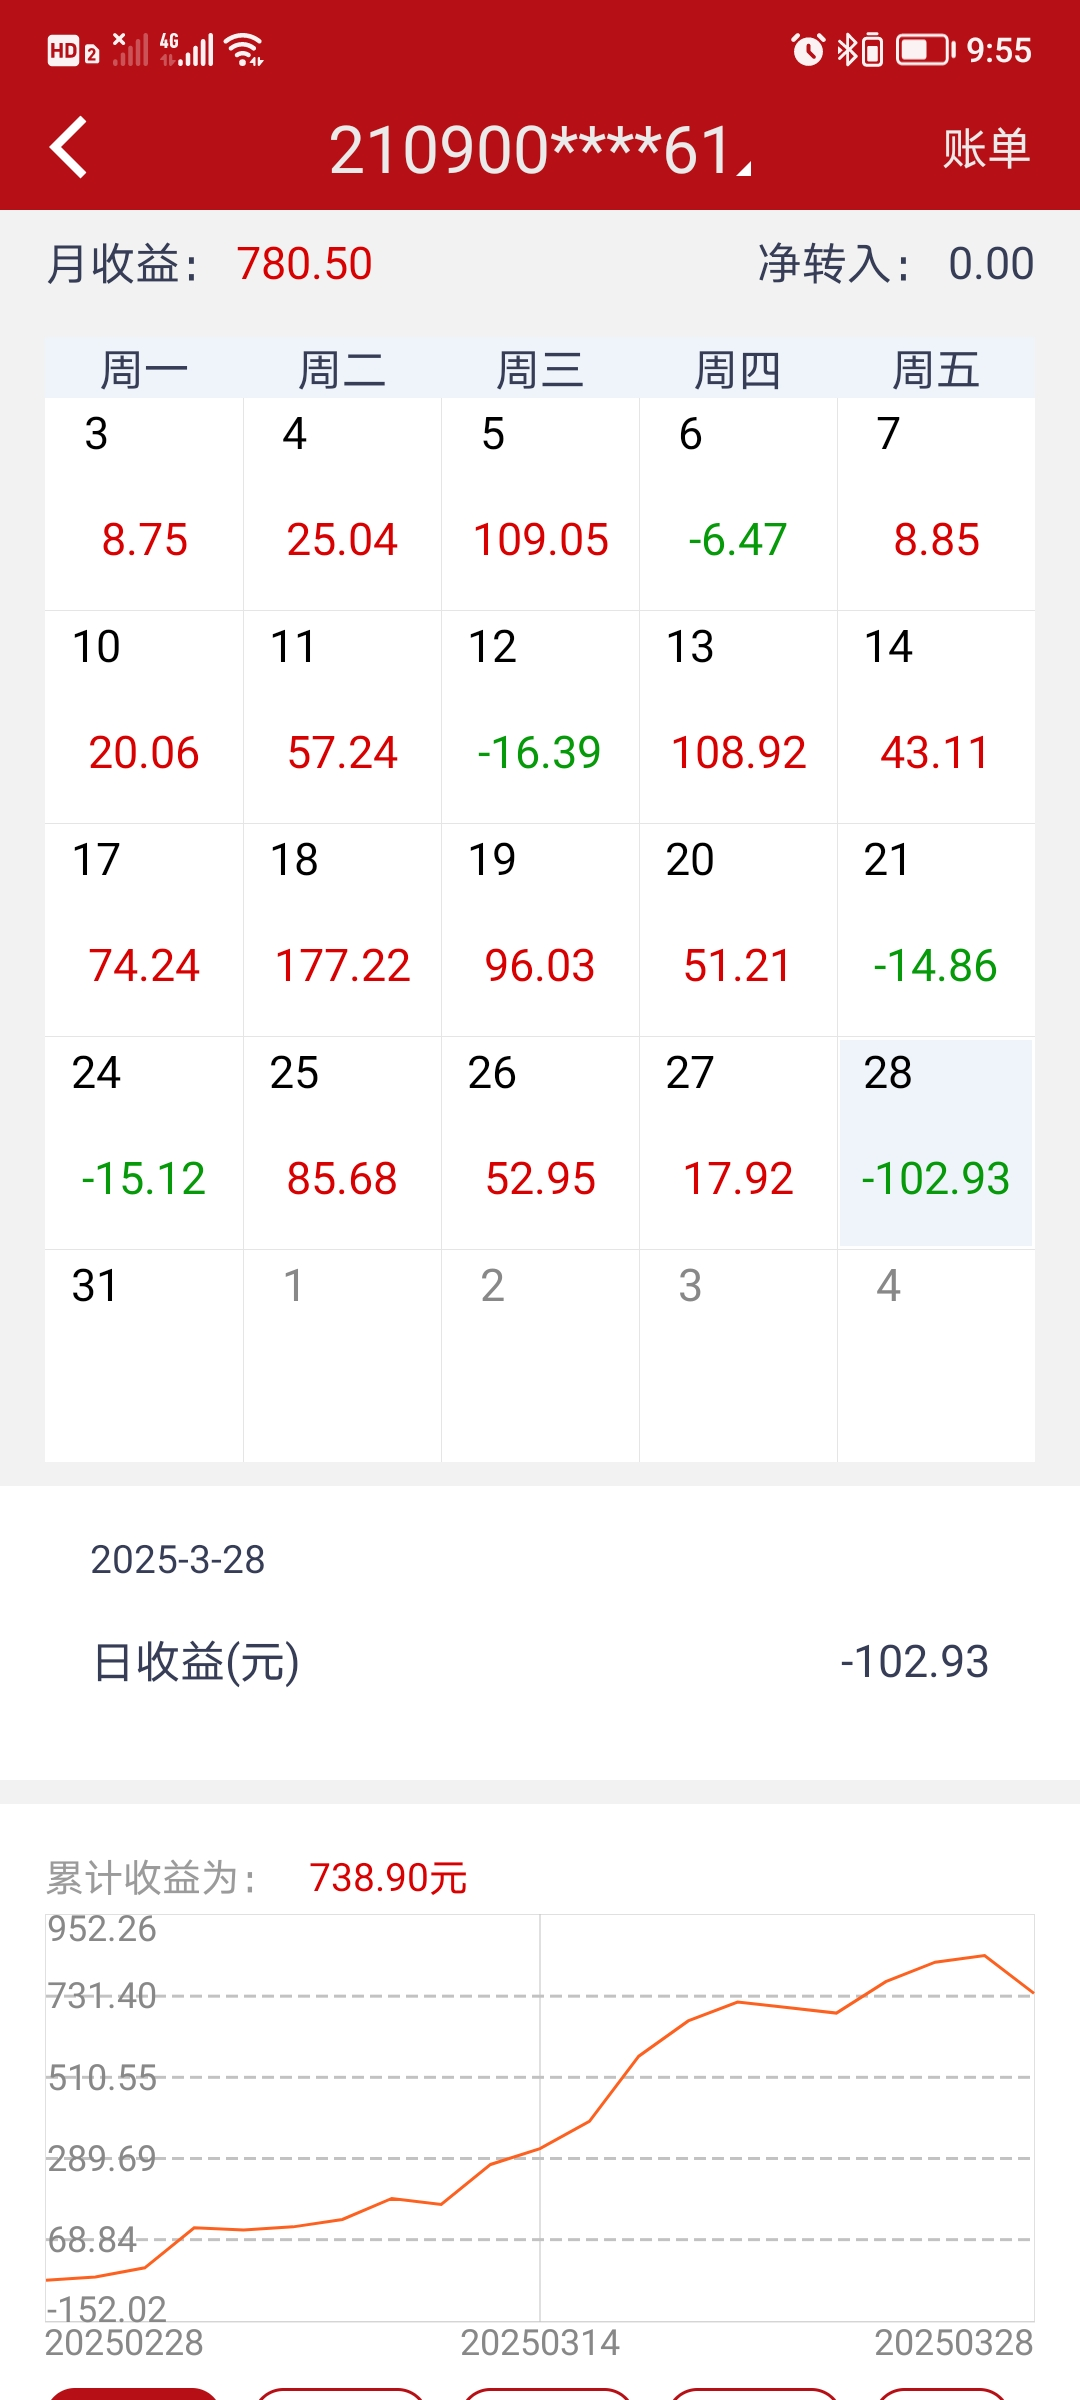
Task: Expand the account 210900****61 selector
Action: click(x=540, y=150)
